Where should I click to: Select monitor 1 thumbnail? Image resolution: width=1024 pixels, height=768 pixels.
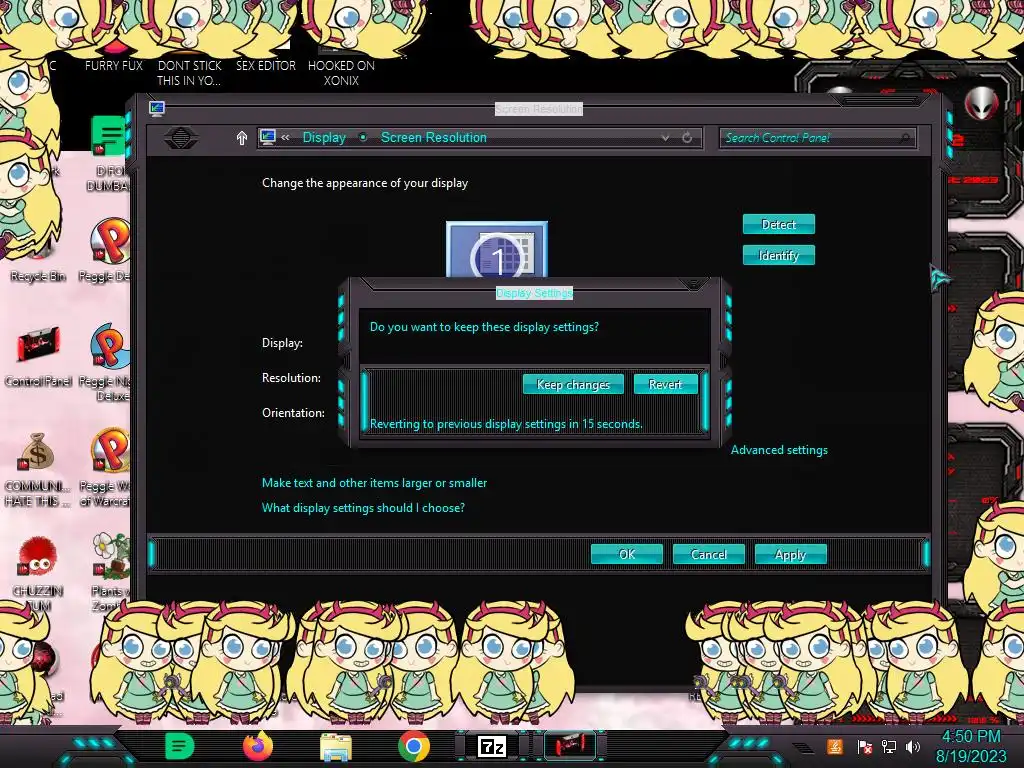(x=497, y=249)
